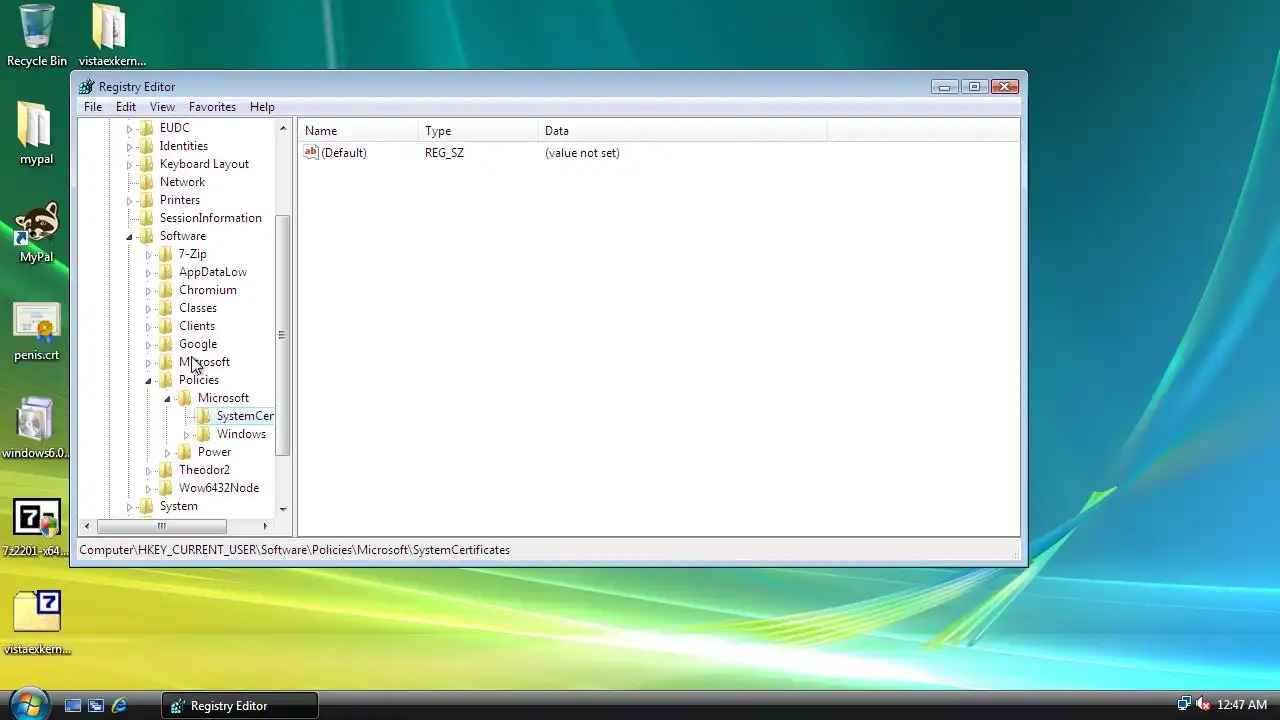Collapse the Microsoft key under Policies
Screen dimensions: 1280x720
point(167,398)
